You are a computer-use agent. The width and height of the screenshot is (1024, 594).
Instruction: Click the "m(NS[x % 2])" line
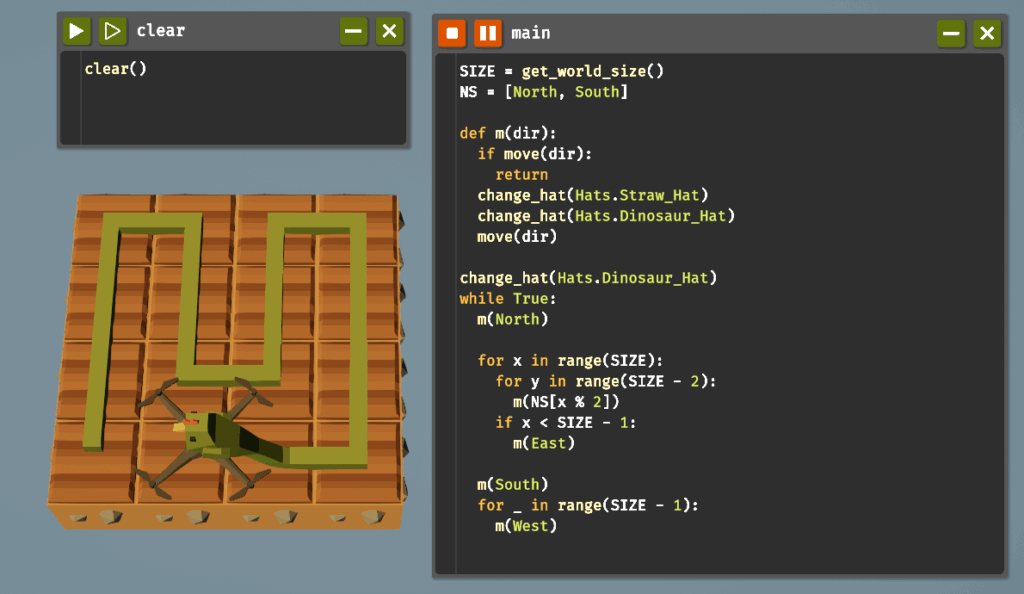coord(566,401)
